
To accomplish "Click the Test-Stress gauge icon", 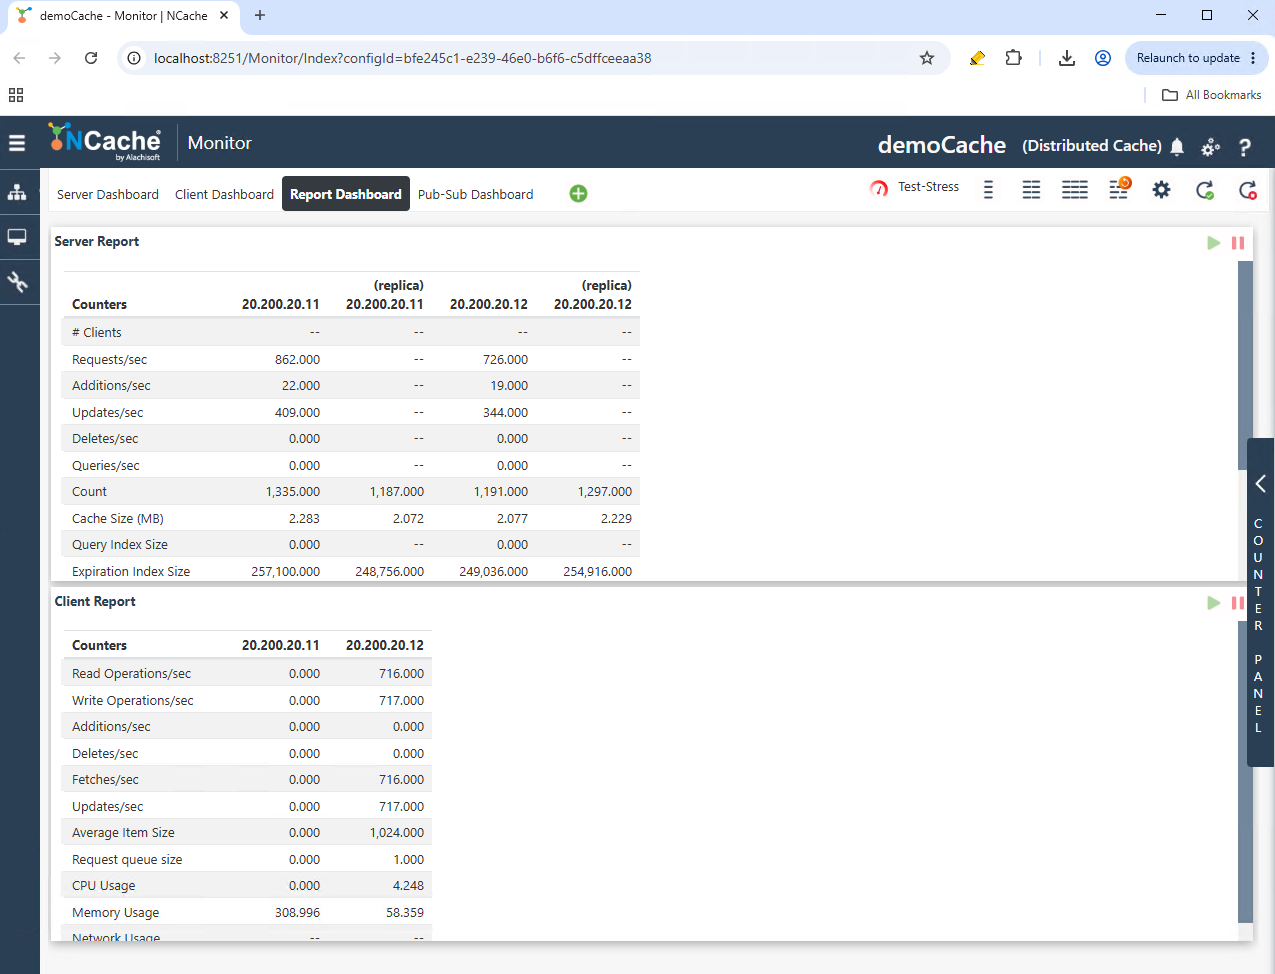I will [x=879, y=188].
